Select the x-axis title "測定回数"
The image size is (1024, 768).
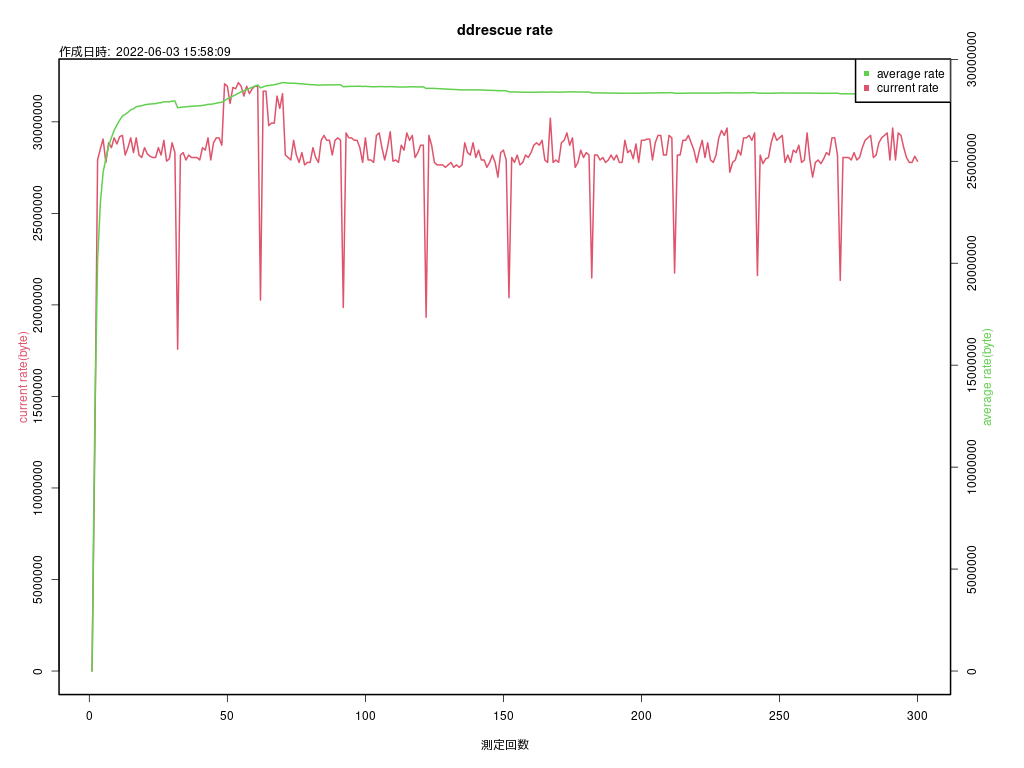tap(505, 744)
